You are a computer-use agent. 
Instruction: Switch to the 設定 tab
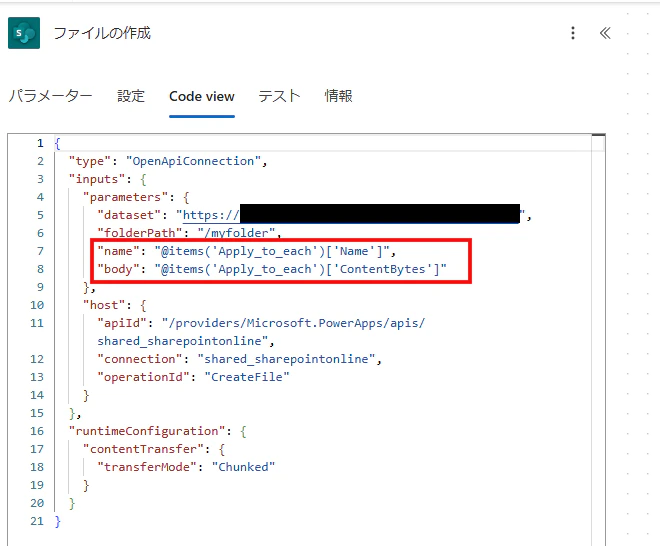pyautogui.click(x=131, y=96)
